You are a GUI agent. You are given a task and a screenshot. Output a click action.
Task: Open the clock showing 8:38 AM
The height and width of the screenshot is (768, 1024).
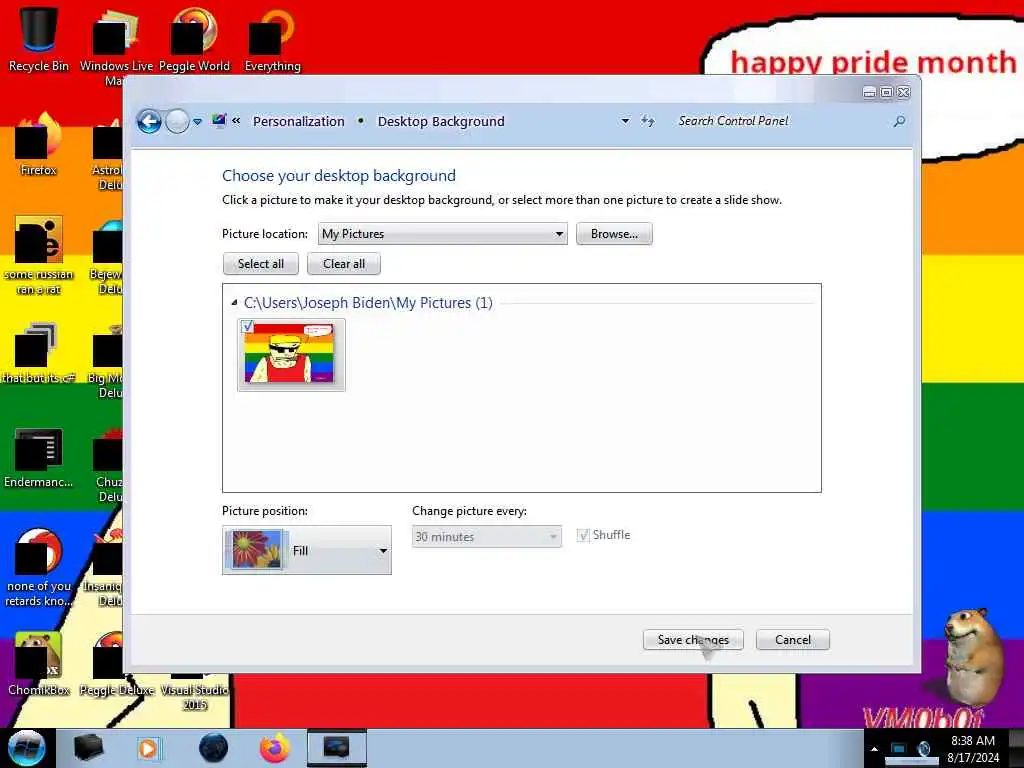pos(973,749)
